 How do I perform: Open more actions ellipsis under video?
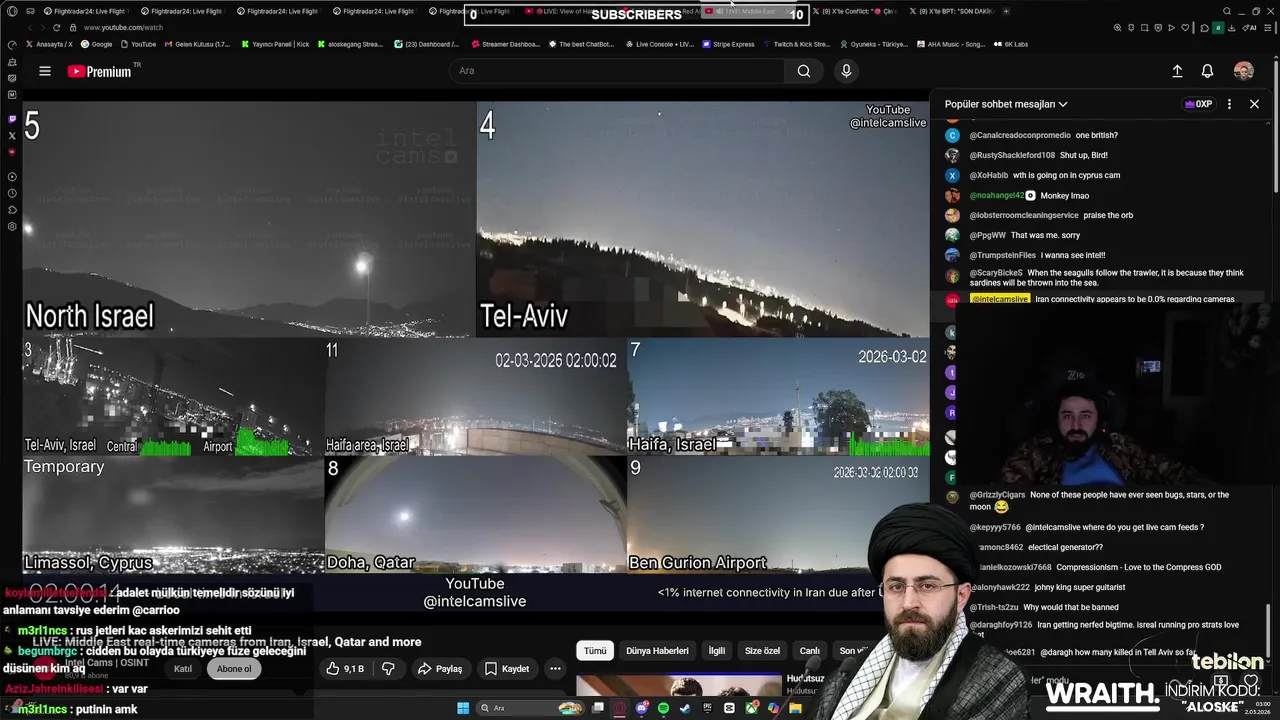click(x=555, y=668)
